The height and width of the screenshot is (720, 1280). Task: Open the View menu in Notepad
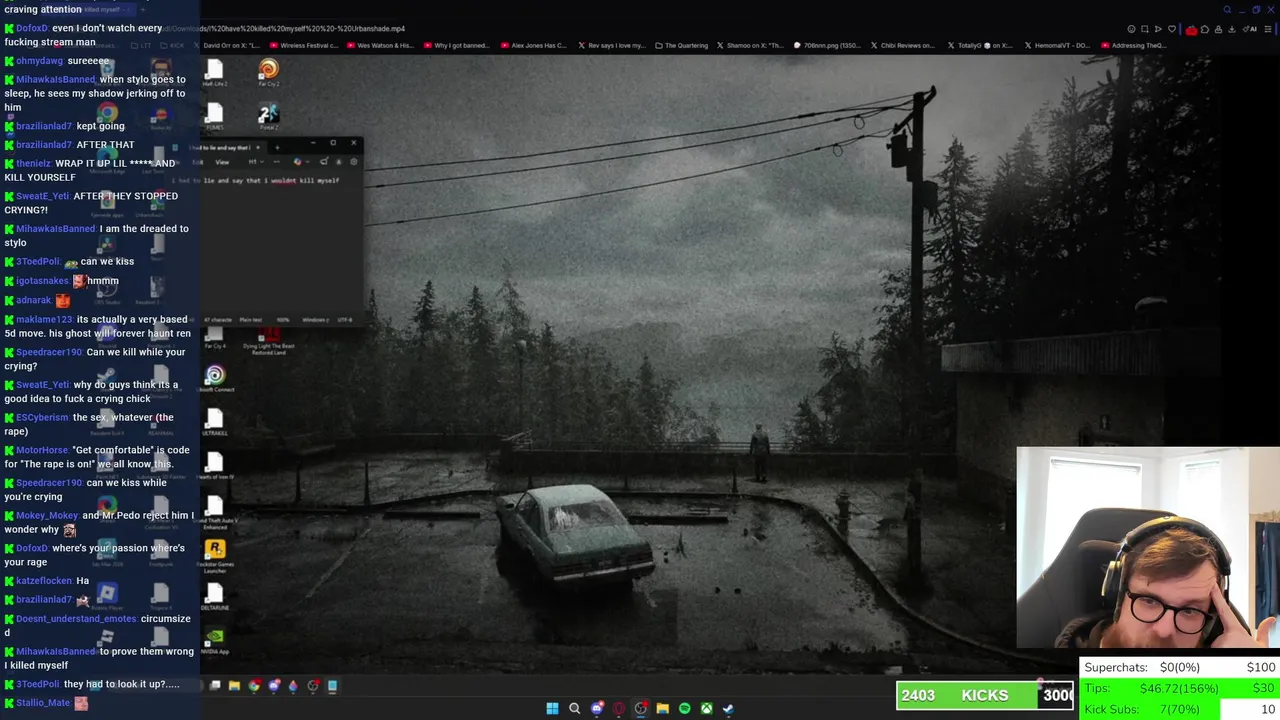pos(222,162)
